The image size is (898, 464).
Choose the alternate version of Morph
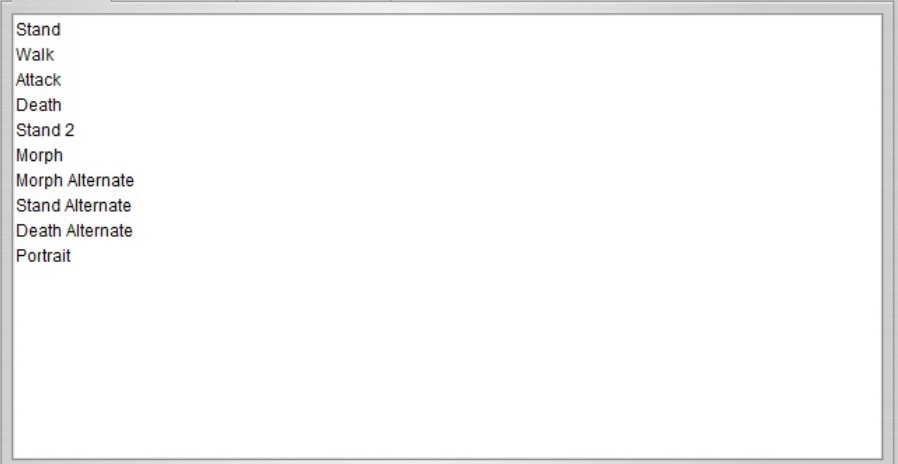(x=74, y=180)
